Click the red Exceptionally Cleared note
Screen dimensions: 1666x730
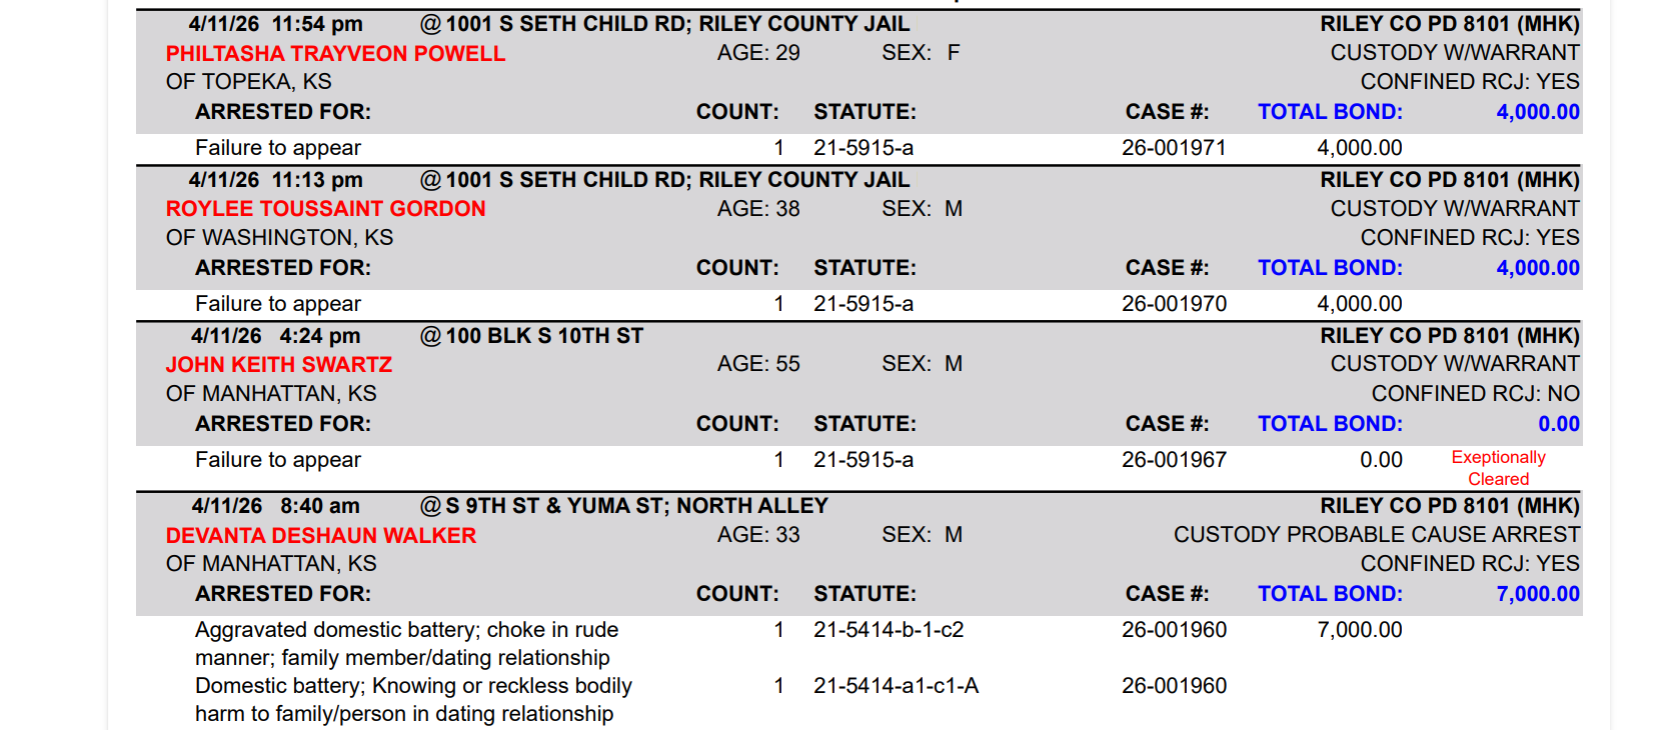(1498, 468)
